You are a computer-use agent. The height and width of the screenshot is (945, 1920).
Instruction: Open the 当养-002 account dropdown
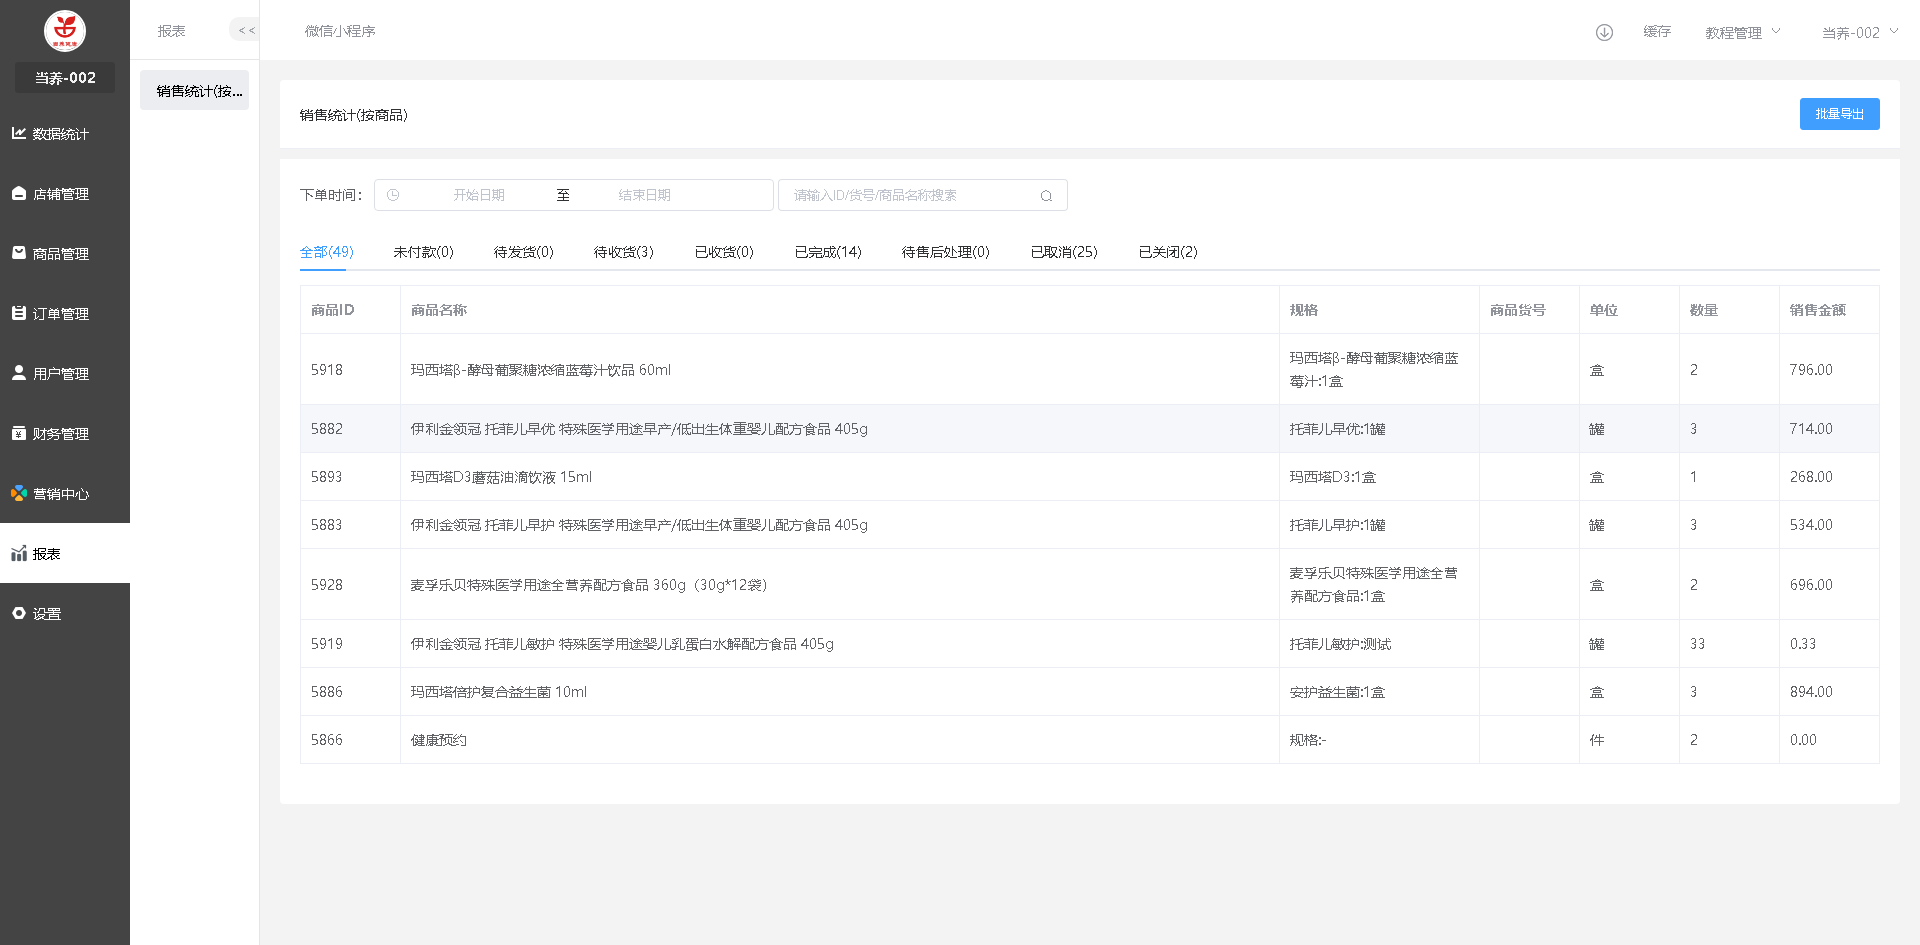point(1859,33)
